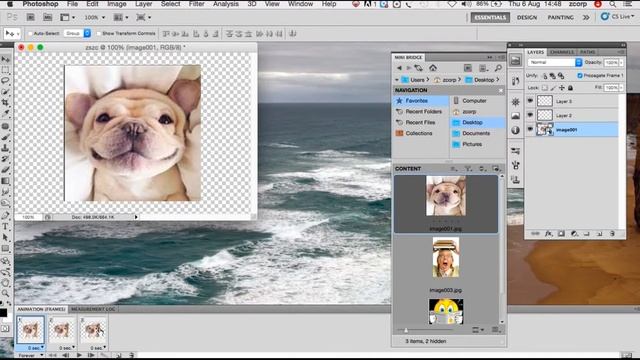
Task: Open the Auto-Select Group dropdown
Action: [x=77, y=33]
